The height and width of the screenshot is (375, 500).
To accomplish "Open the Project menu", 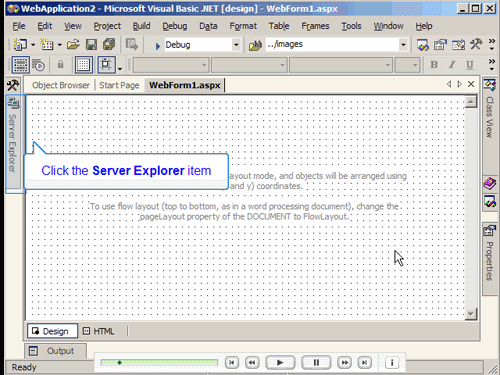I will coord(107,26).
